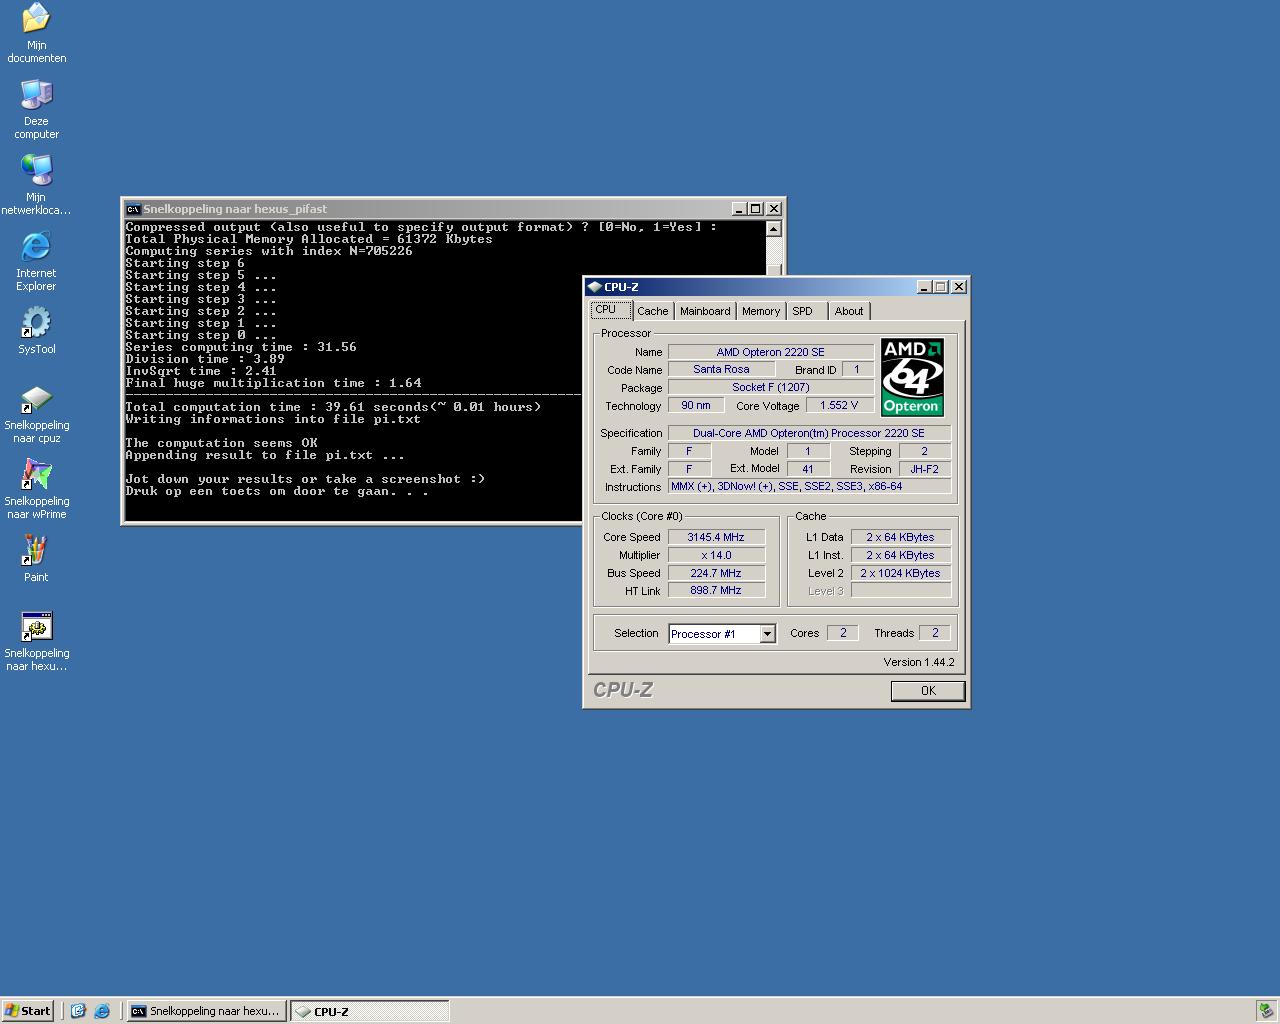This screenshot has width=1280, height=1024.
Task: Select CPU-Z taskbar button
Action: click(x=370, y=1011)
